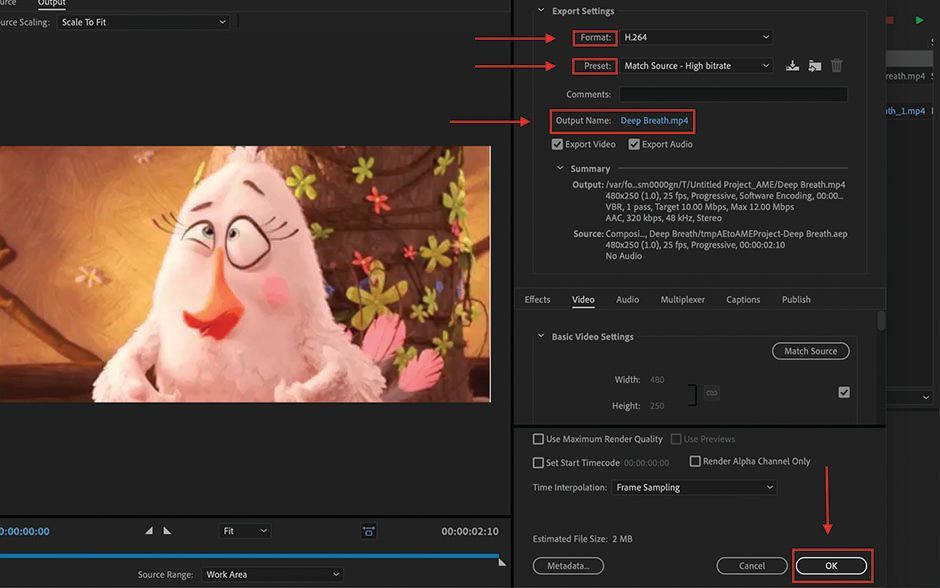Viewport: 940px width, 588px height.
Task: Confirm export by clicking OK
Action: pyautogui.click(x=830, y=565)
